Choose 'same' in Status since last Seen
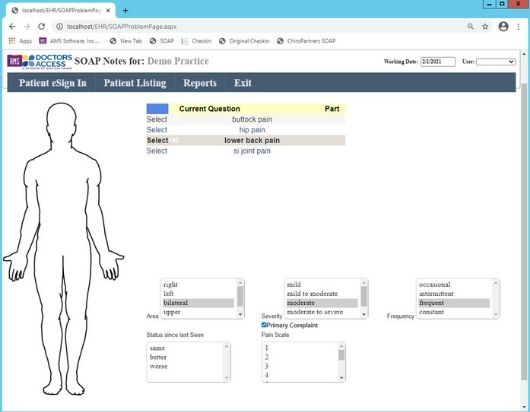This screenshot has width=530, height=412. pos(185,348)
